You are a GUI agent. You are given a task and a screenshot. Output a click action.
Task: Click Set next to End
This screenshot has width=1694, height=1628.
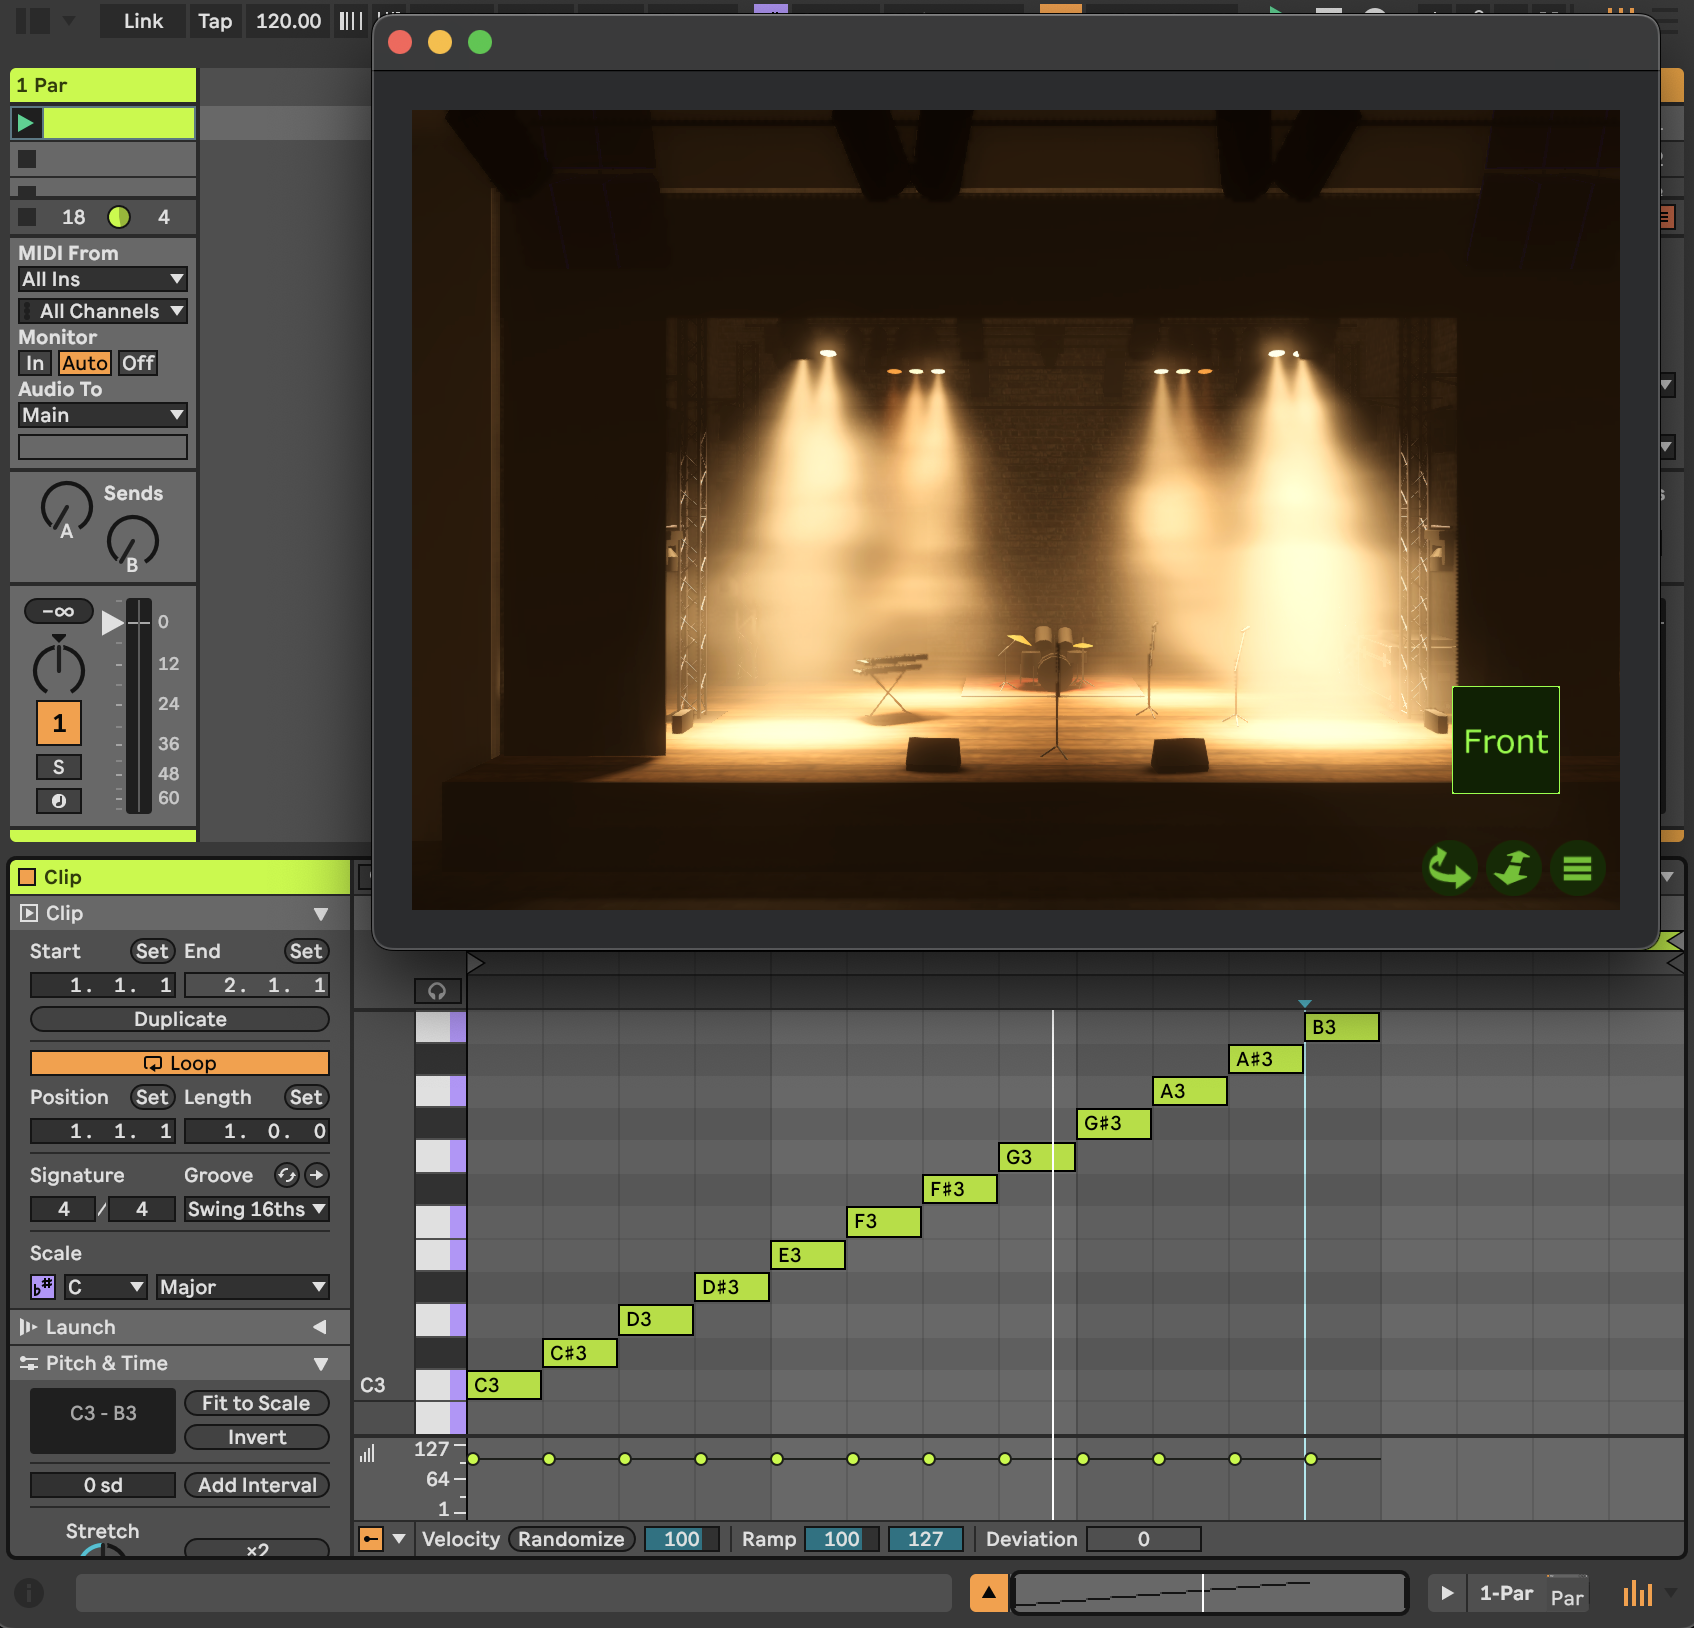click(306, 951)
